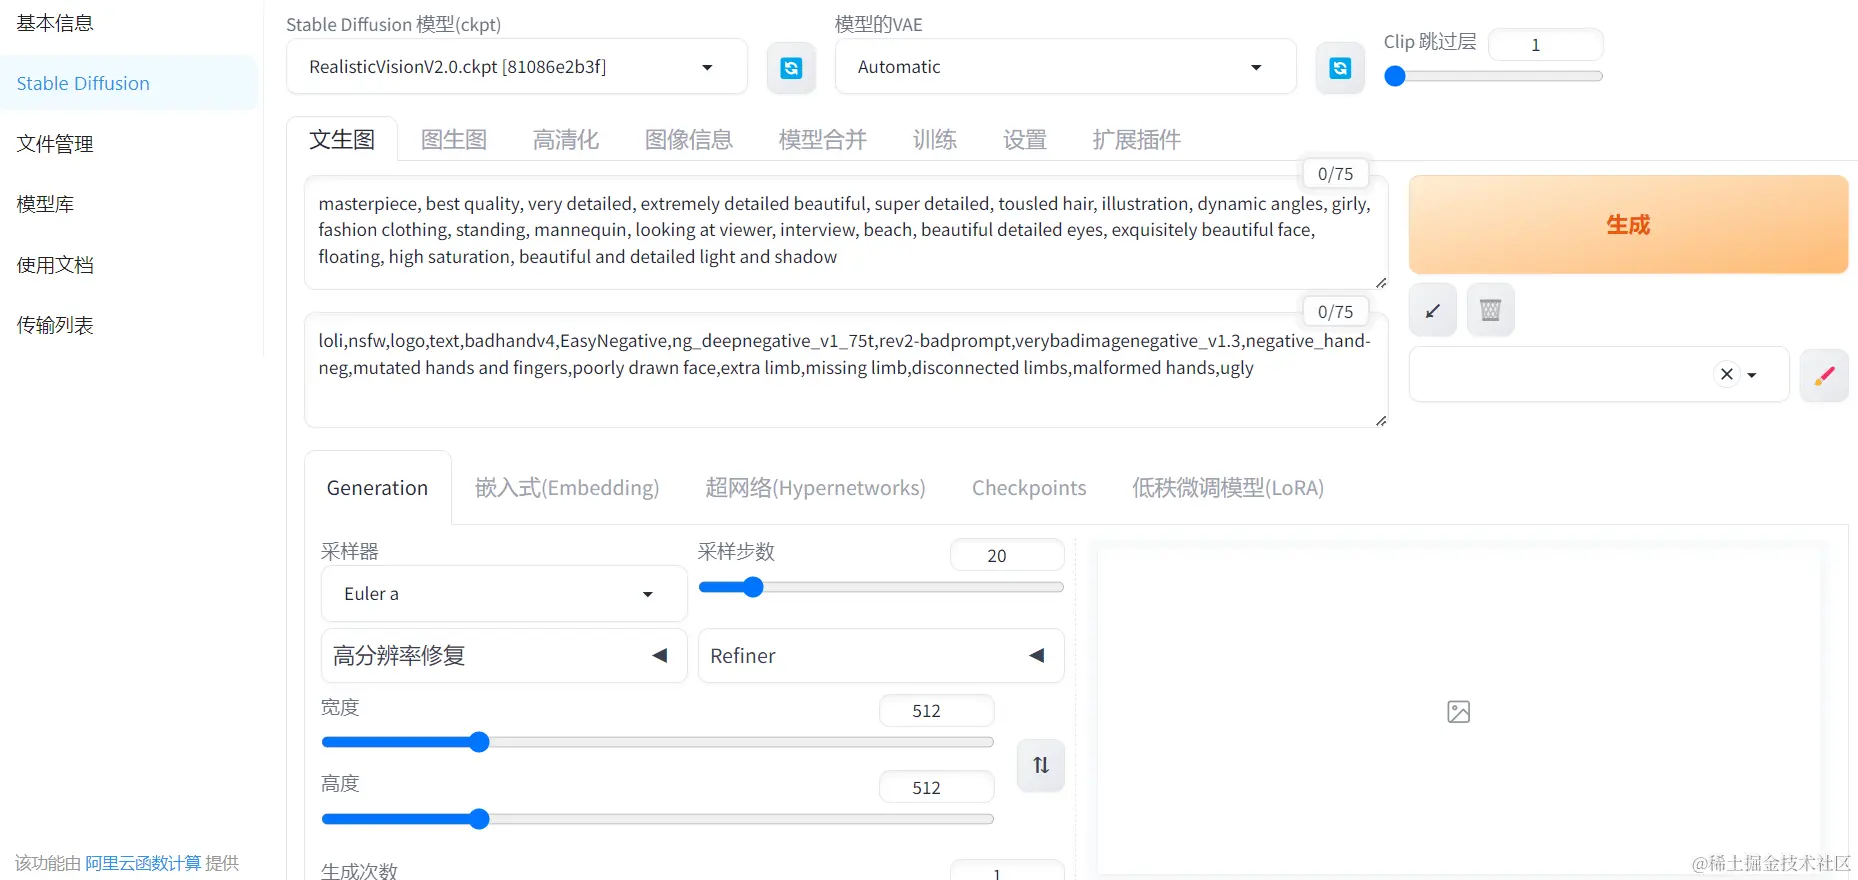Adjust the 采样步数 slider

click(x=881, y=587)
